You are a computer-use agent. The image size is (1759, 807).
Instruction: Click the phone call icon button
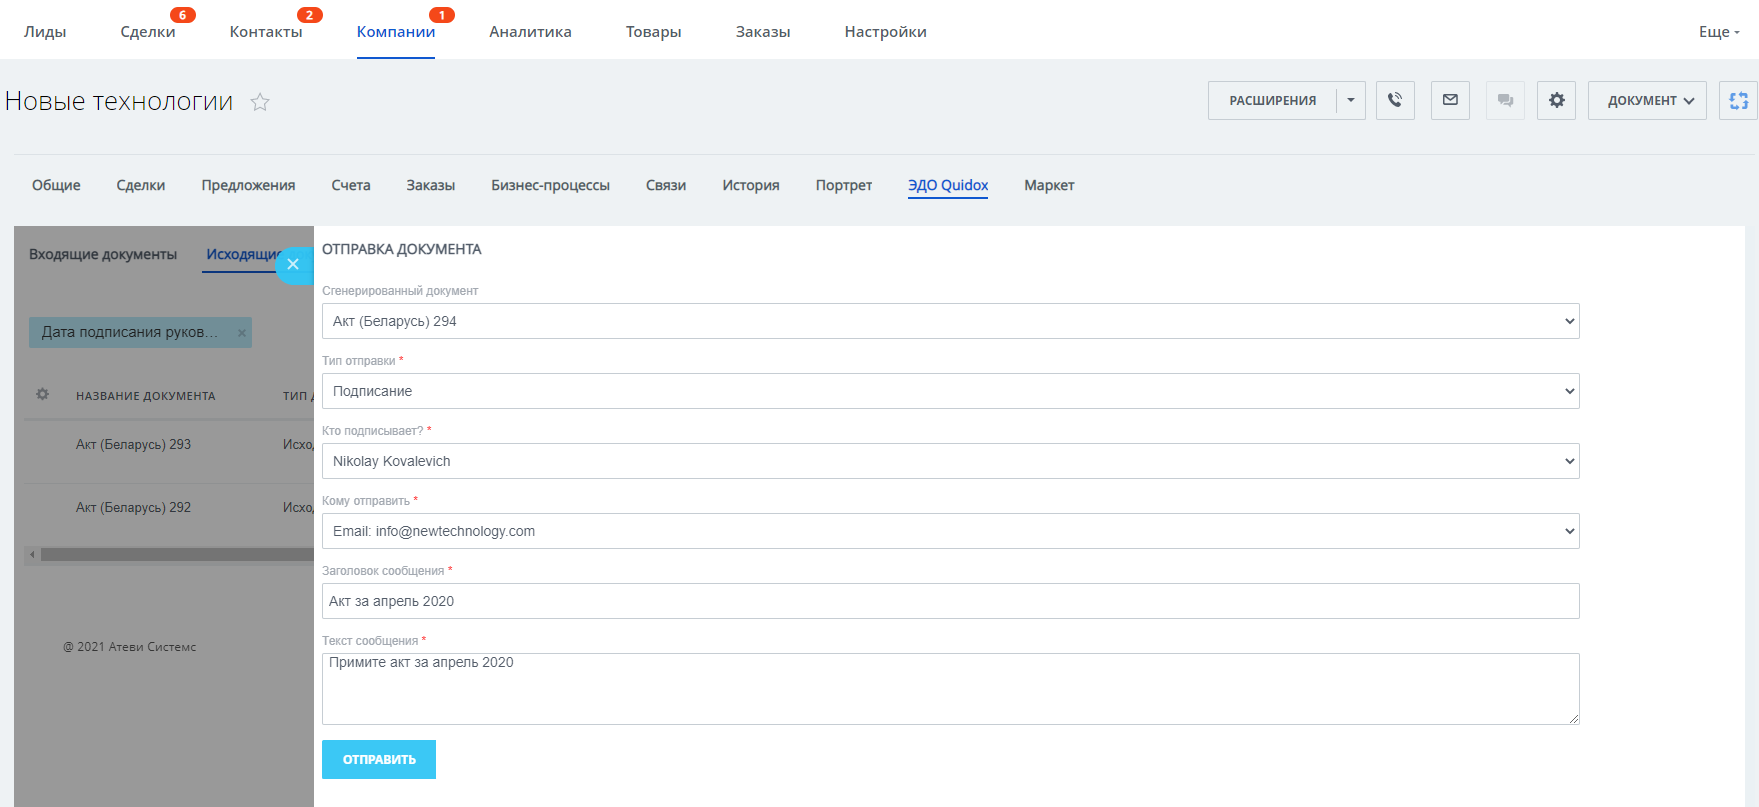(x=1395, y=100)
